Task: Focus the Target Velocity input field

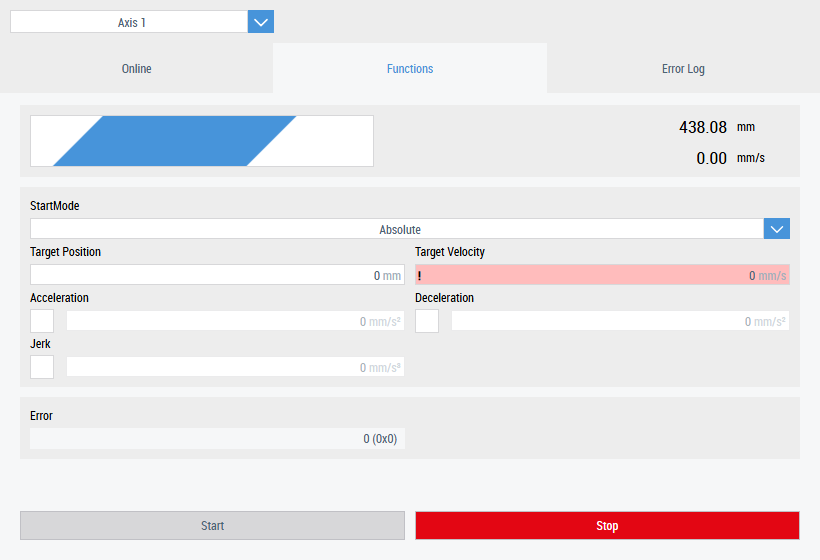Action: [x=602, y=275]
